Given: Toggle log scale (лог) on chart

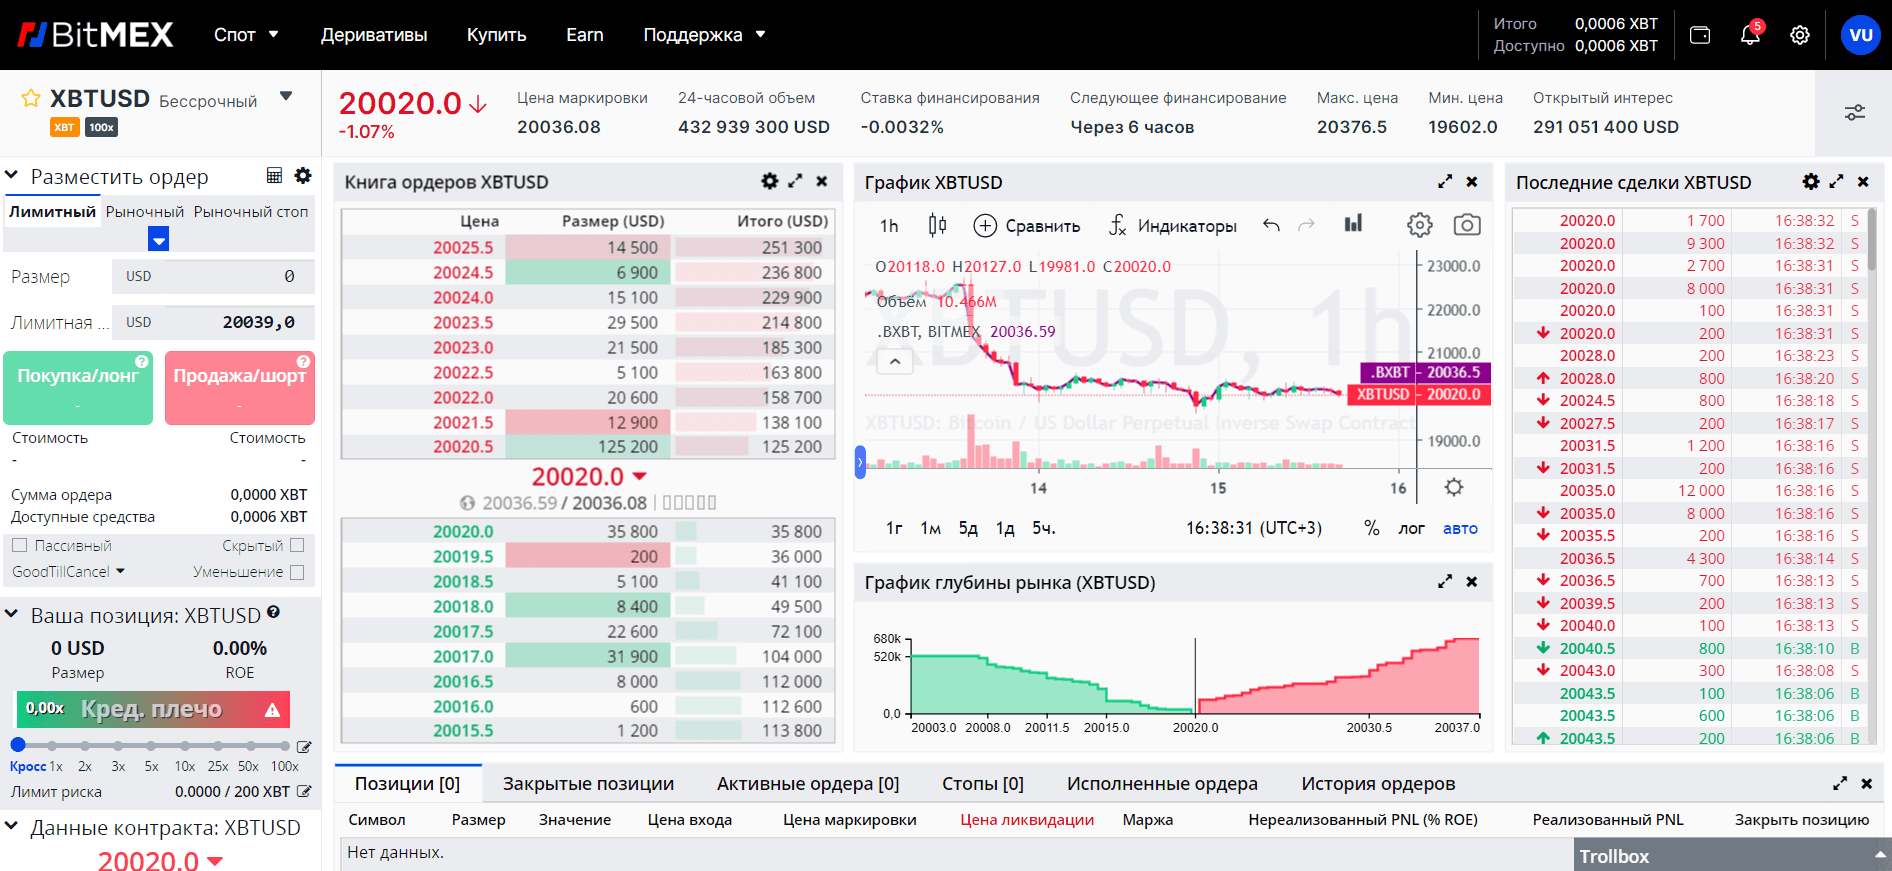Looking at the screenshot, I should [x=1411, y=528].
